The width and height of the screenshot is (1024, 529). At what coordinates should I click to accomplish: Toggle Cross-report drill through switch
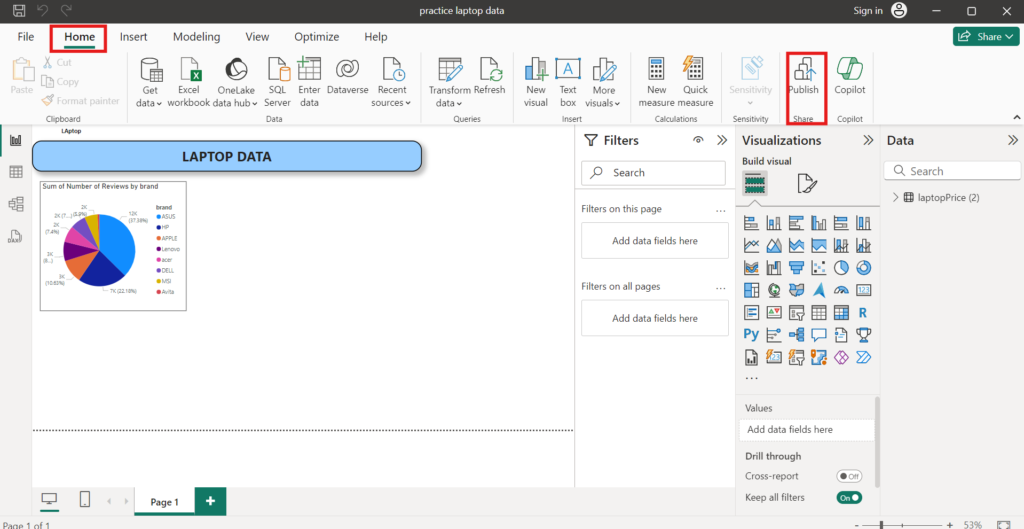click(x=849, y=476)
